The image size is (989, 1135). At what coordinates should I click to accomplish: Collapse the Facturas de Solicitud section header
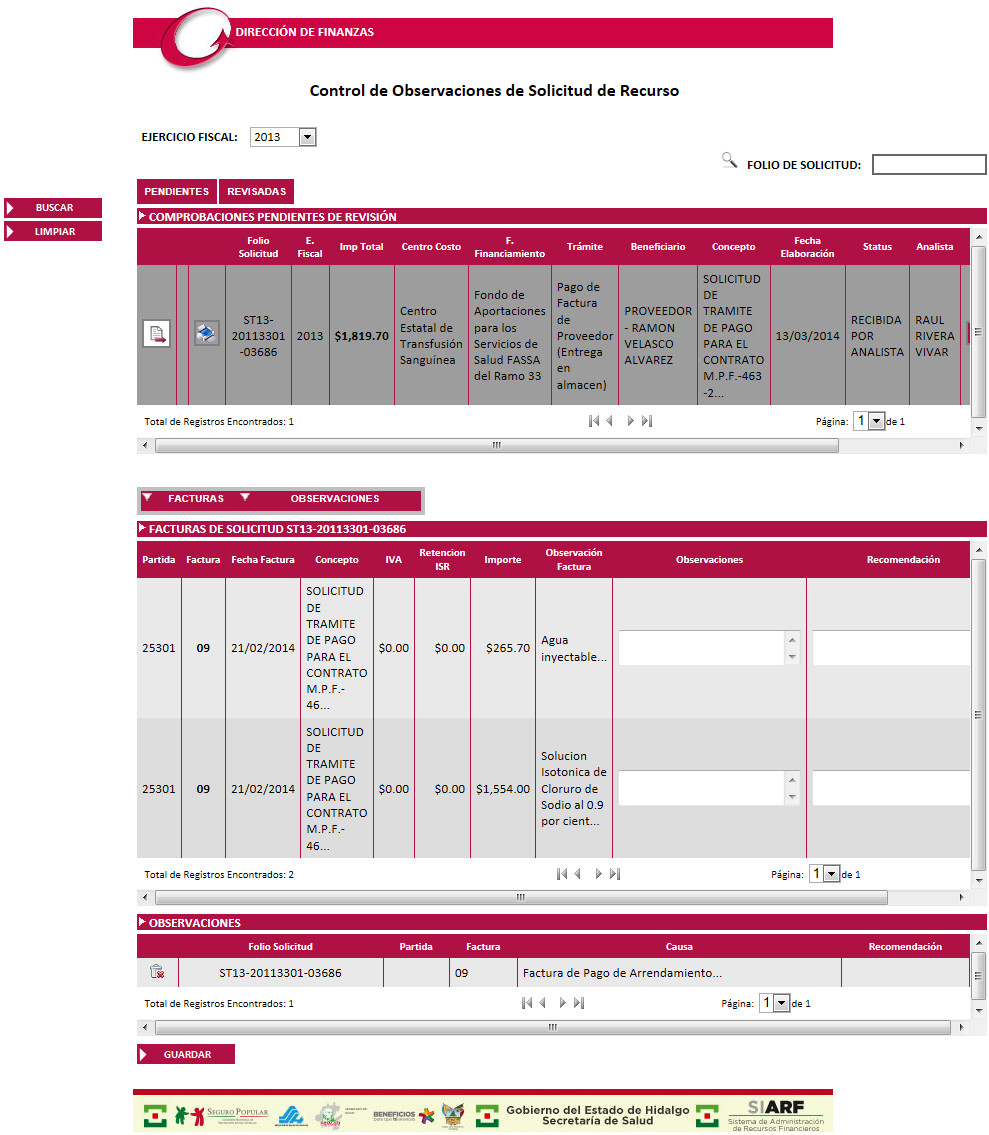(x=143, y=528)
